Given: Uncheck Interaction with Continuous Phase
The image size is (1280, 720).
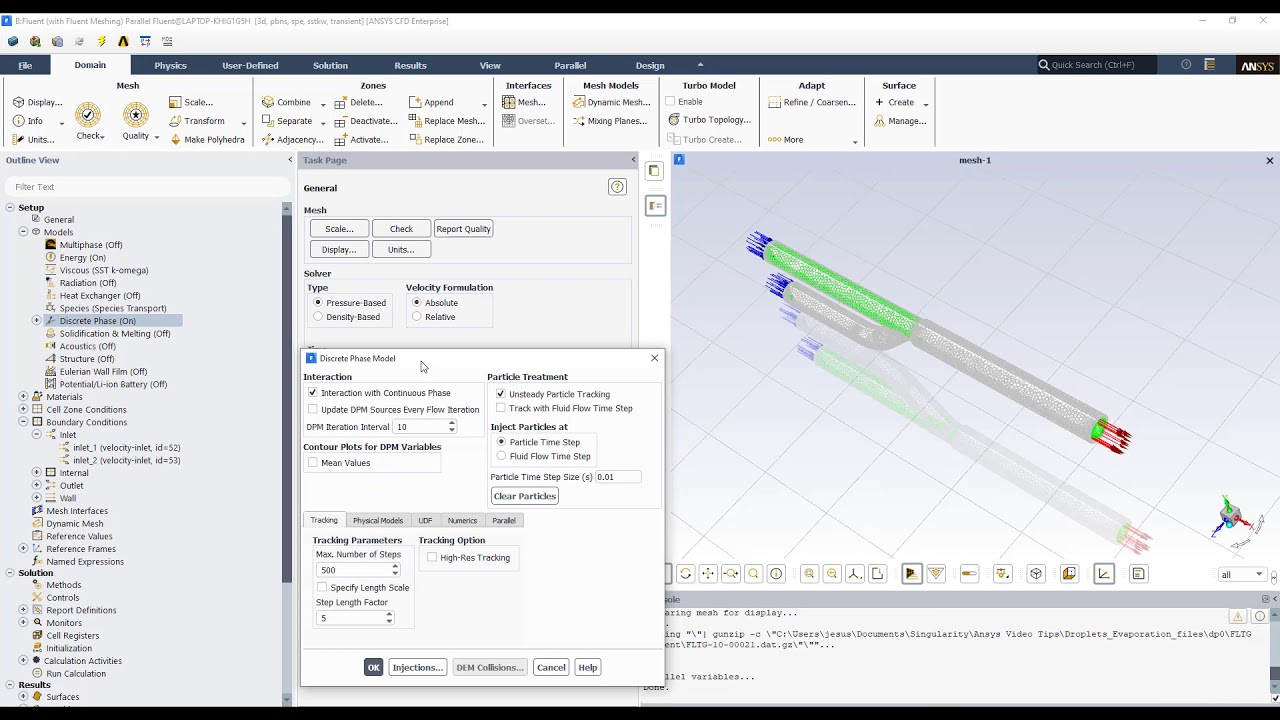Looking at the screenshot, I should [x=313, y=393].
